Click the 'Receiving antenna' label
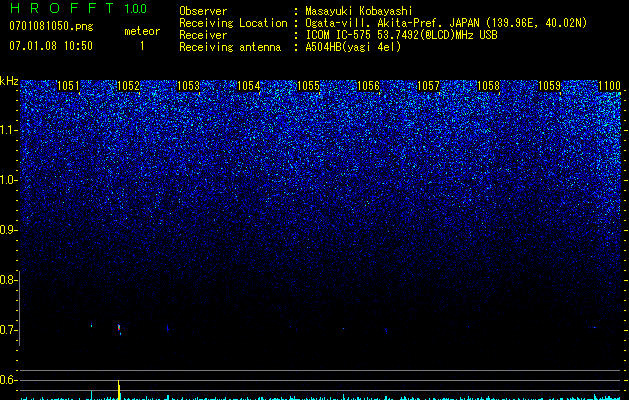Screen dimensions: 629x400 (230, 47)
